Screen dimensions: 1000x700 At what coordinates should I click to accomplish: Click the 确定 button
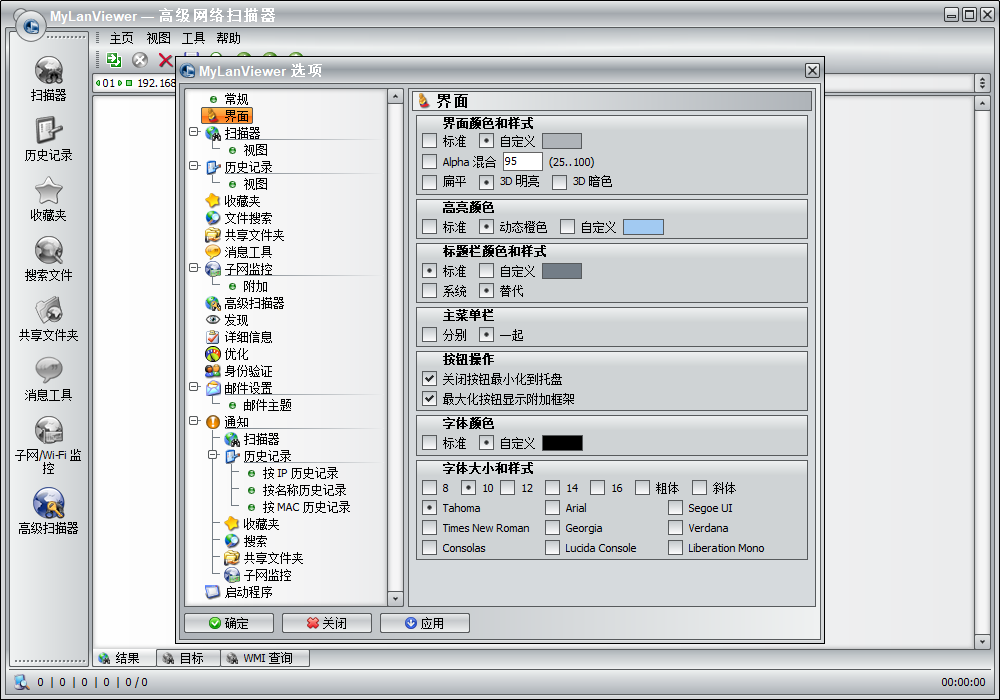(x=227, y=622)
